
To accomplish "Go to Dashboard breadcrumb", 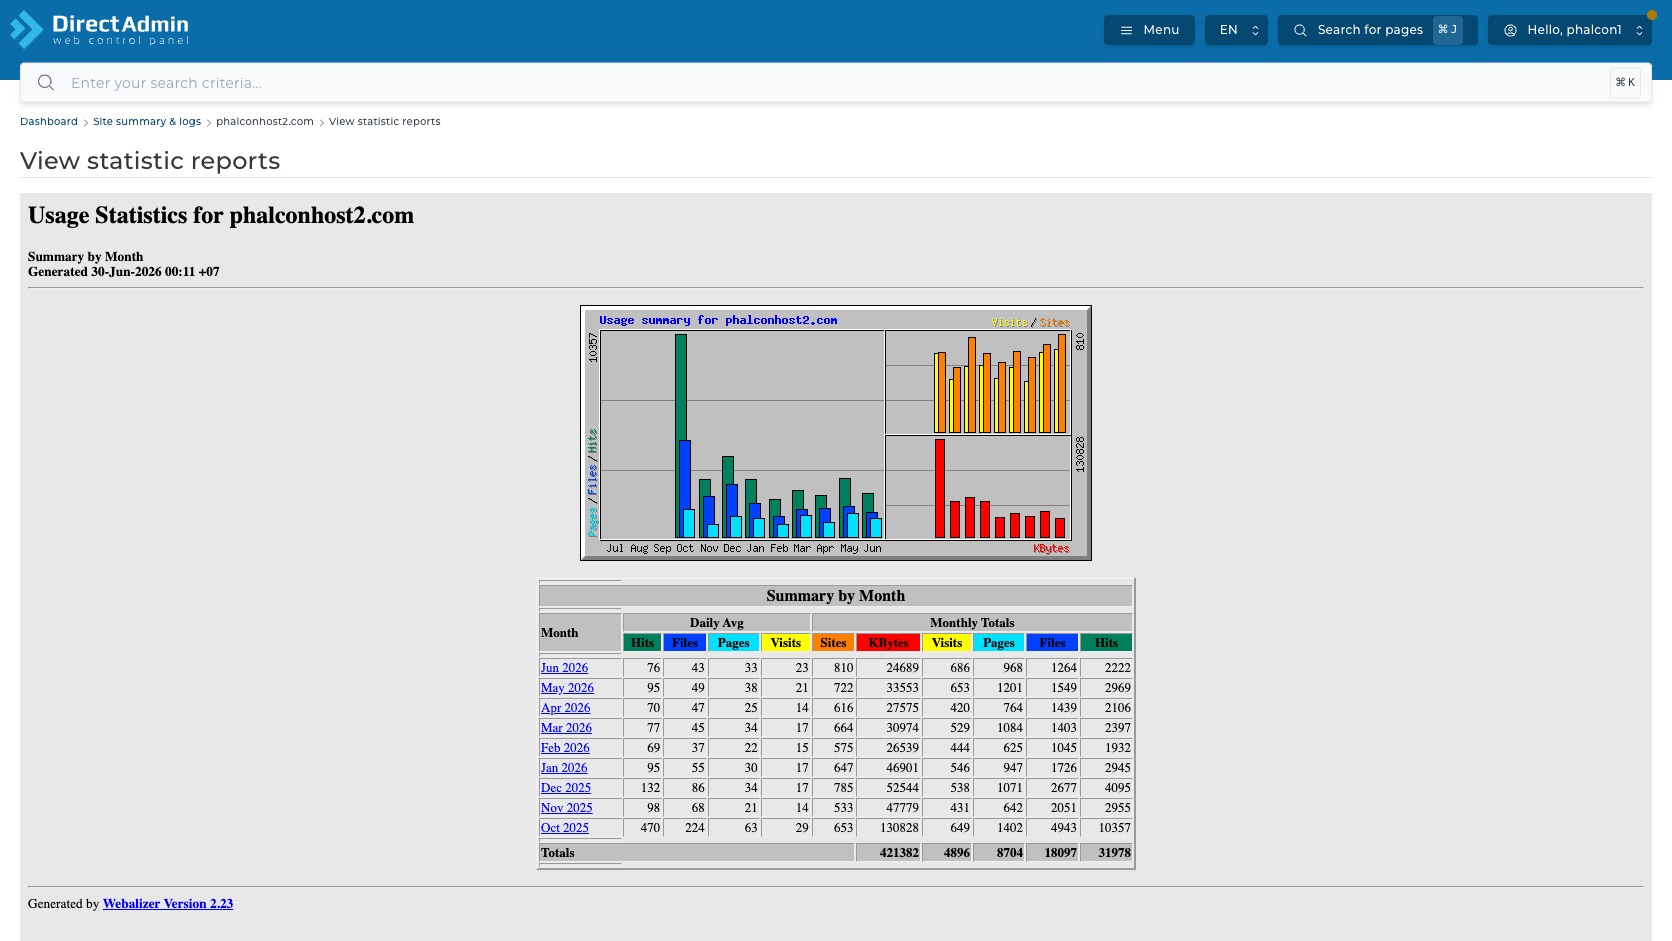I will (49, 122).
